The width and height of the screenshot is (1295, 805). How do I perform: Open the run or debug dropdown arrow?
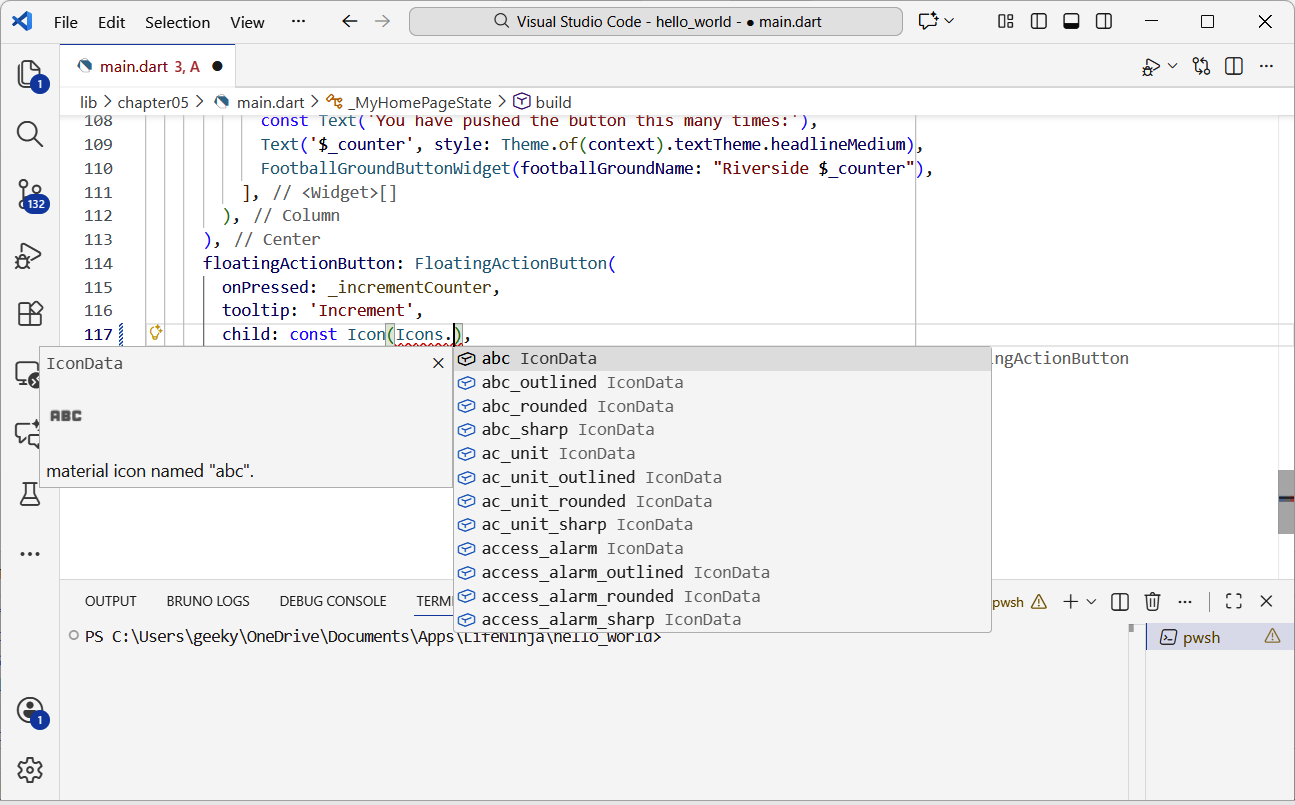coord(1172,66)
